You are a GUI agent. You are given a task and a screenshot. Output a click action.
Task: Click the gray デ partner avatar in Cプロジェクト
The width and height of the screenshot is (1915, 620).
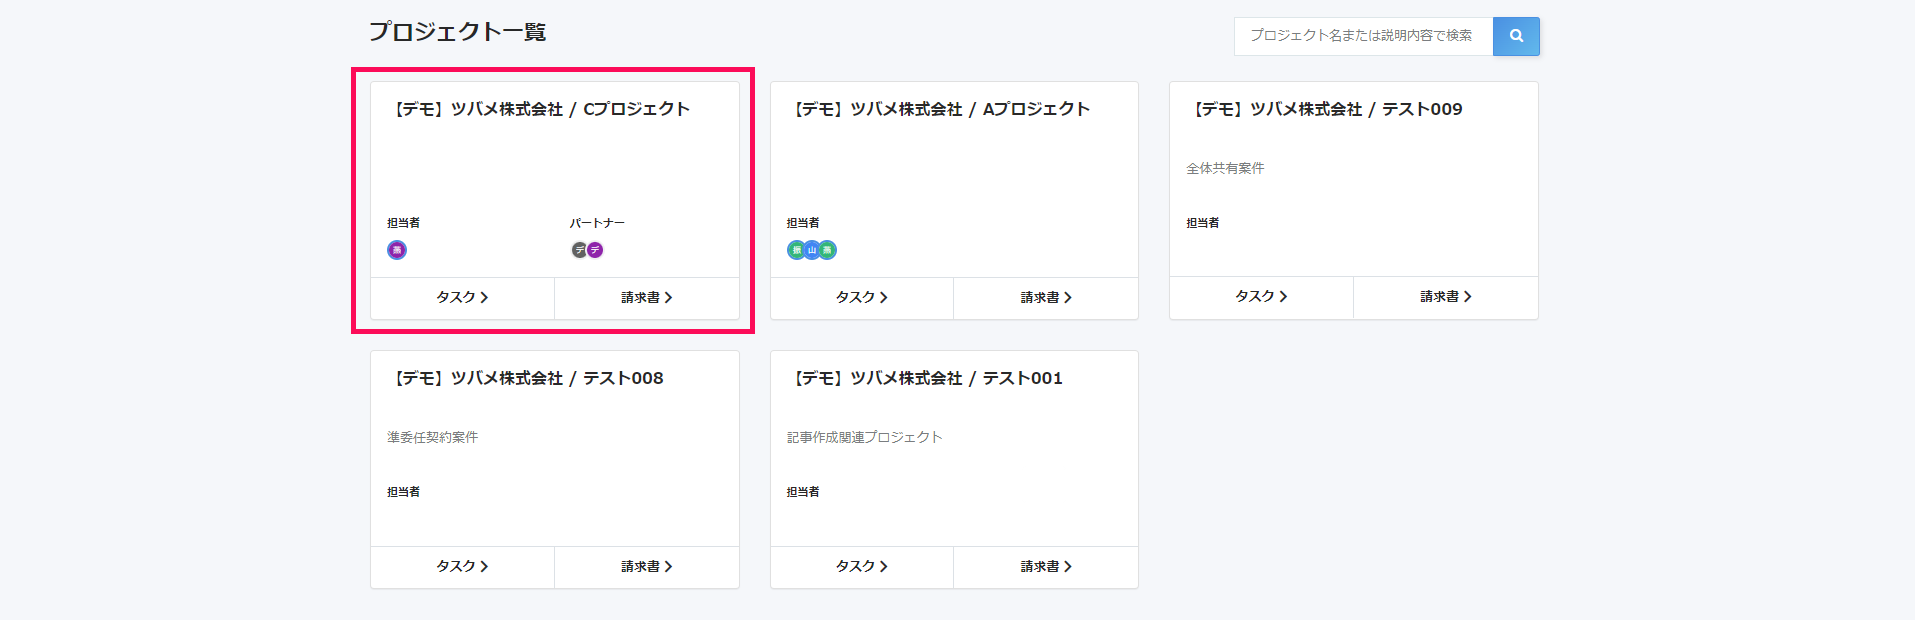pos(579,250)
